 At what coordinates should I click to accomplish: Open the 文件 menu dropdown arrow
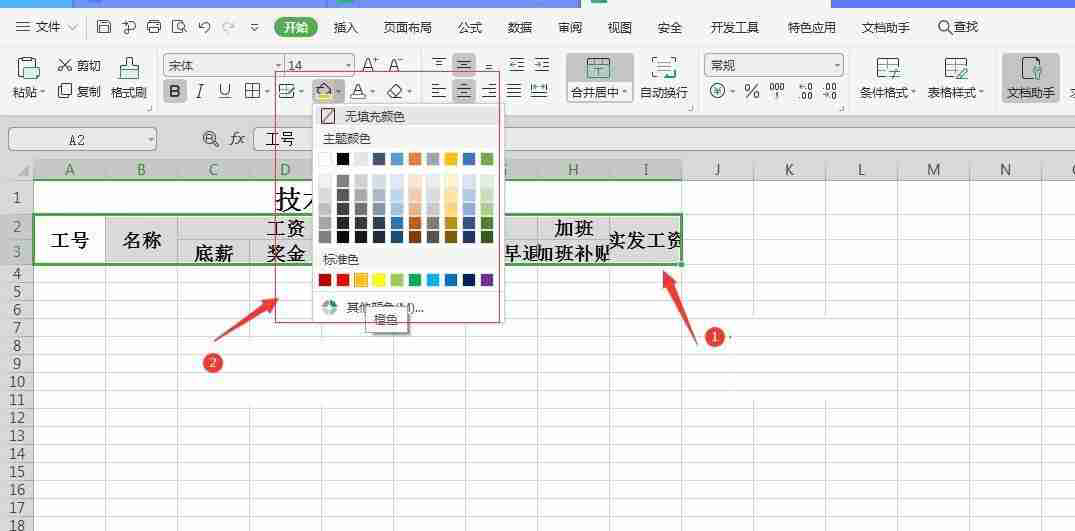[x=73, y=27]
